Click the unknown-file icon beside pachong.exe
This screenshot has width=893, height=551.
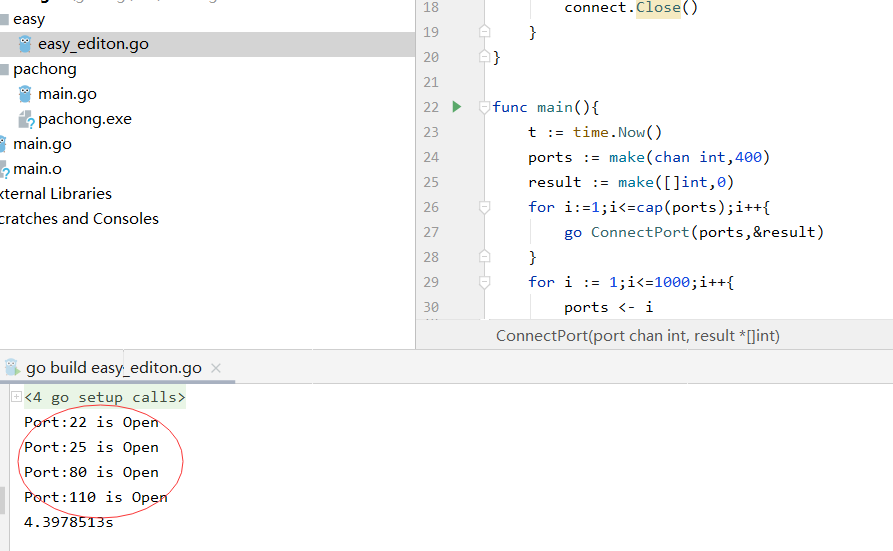26,119
